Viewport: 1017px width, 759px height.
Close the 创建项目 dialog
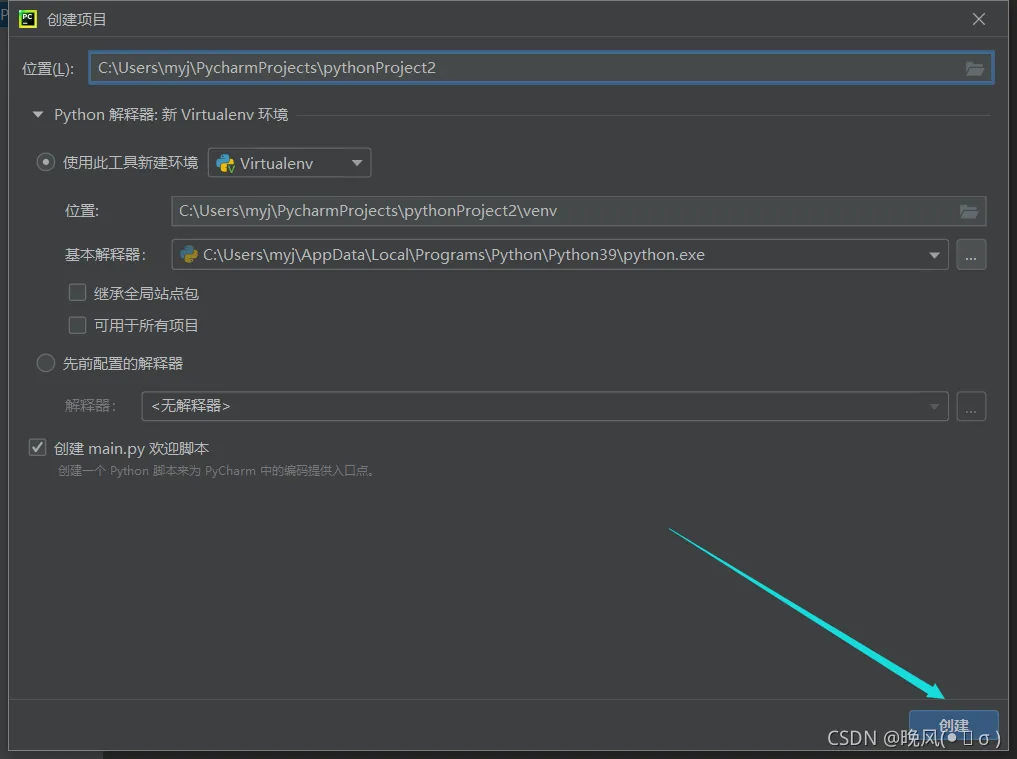(979, 19)
